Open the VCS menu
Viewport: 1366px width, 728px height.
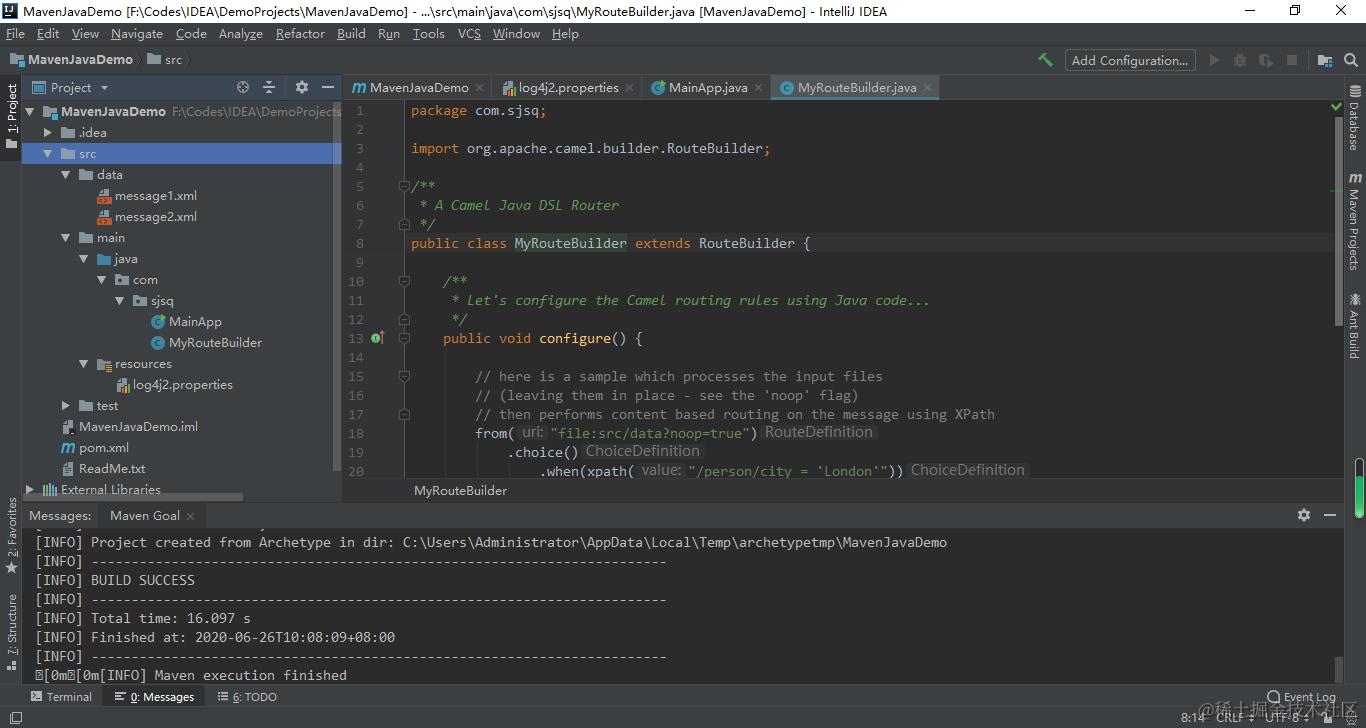(x=469, y=33)
